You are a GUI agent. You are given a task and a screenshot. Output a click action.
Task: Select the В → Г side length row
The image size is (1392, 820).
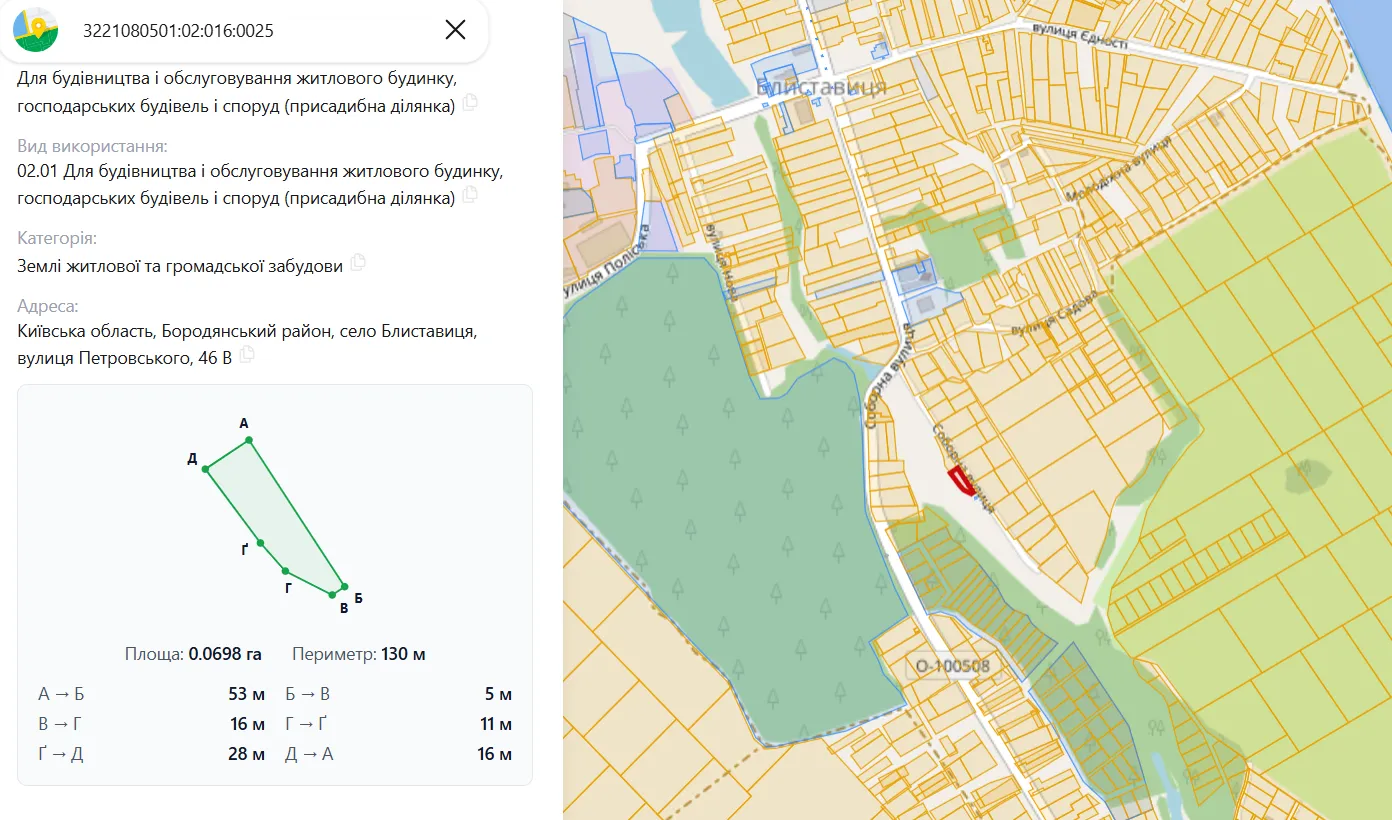(151, 724)
